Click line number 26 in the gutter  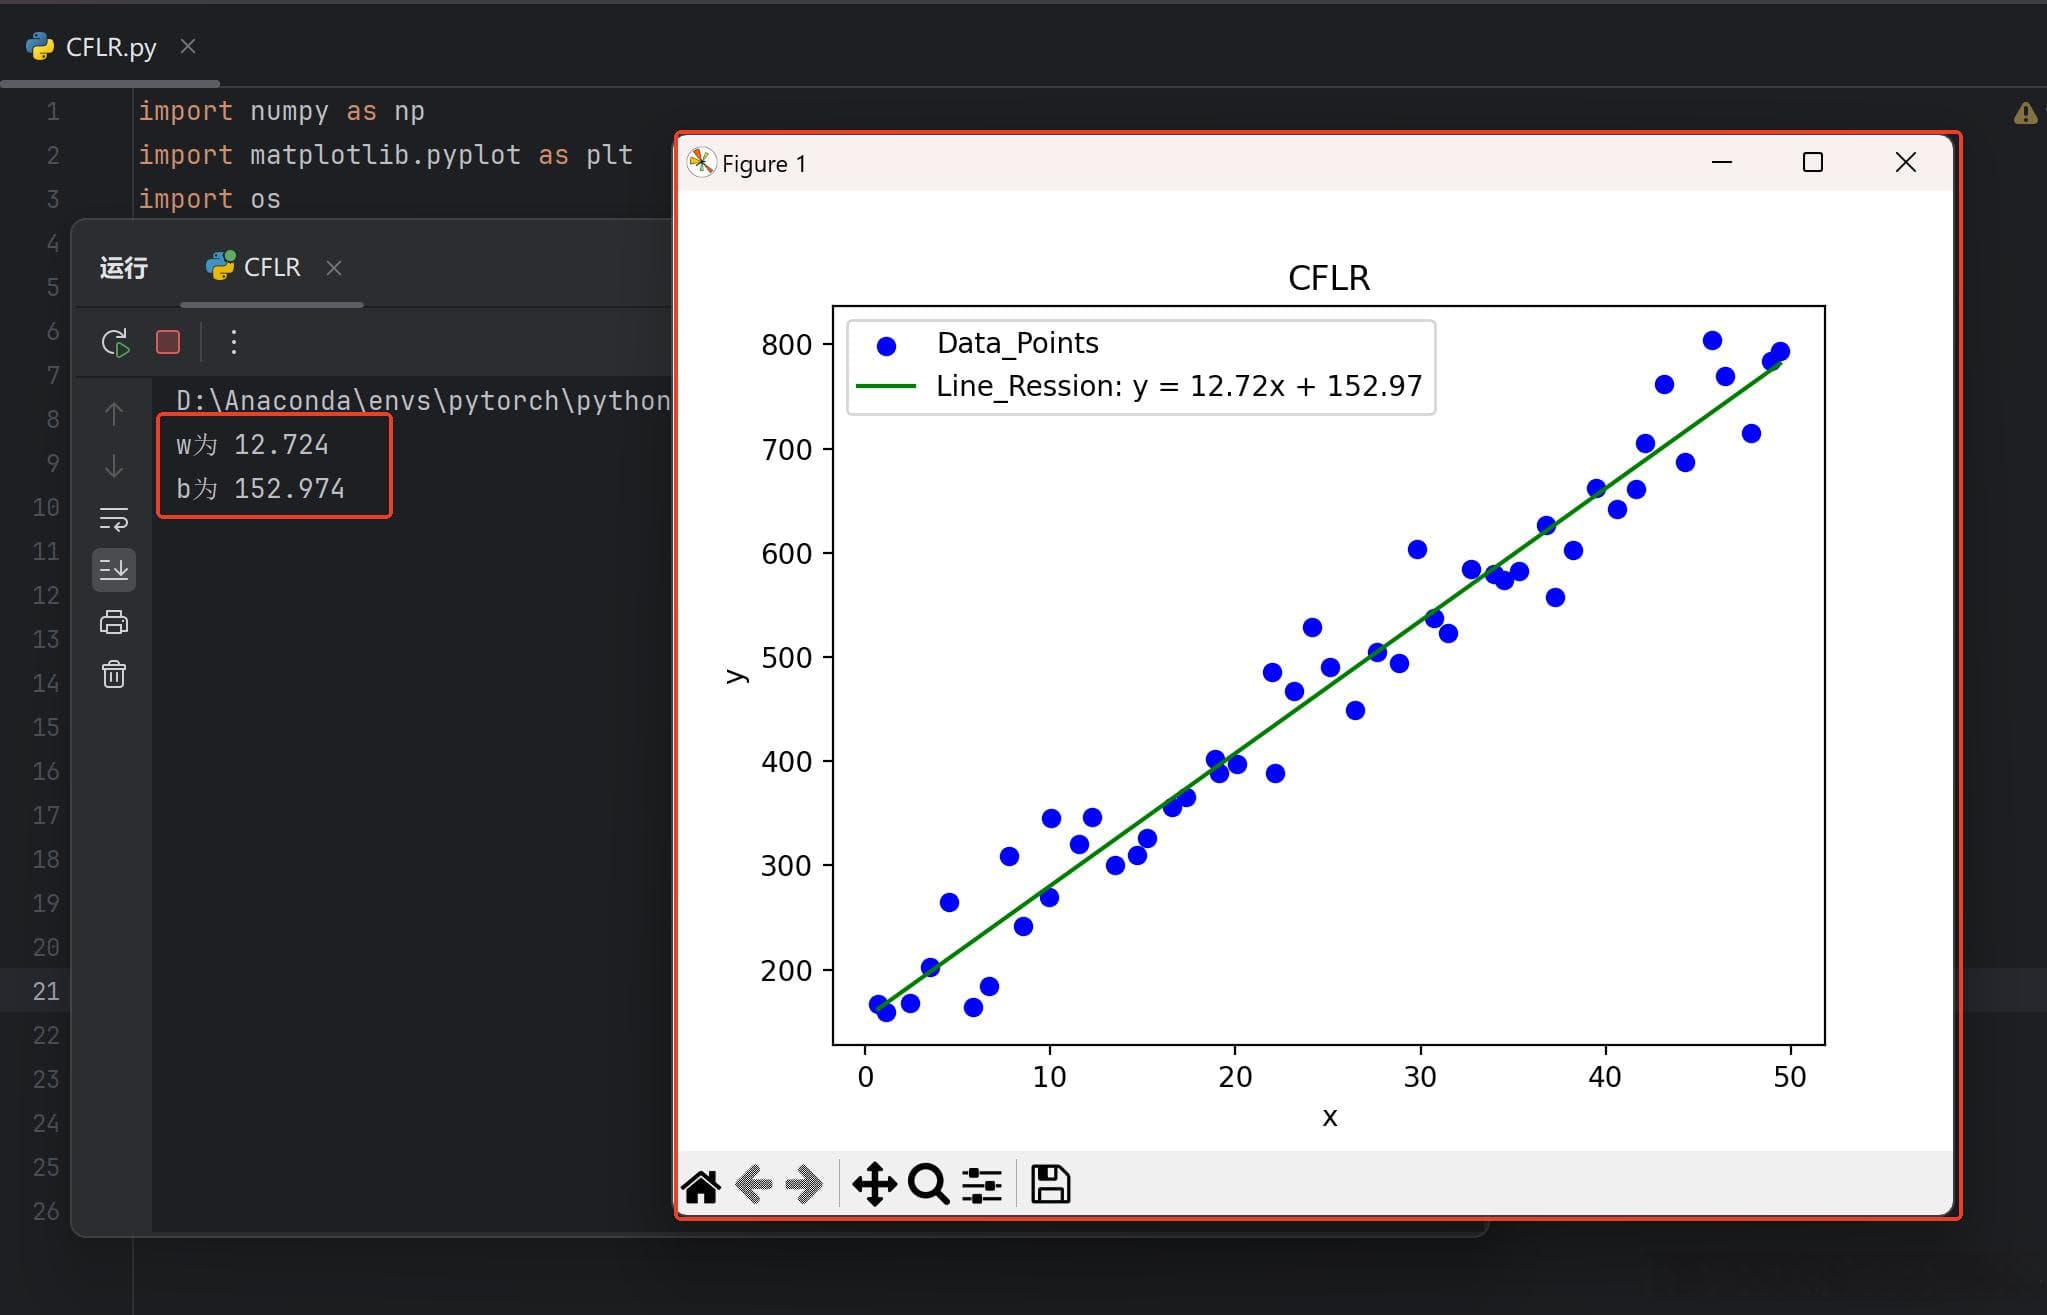point(46,1211)
